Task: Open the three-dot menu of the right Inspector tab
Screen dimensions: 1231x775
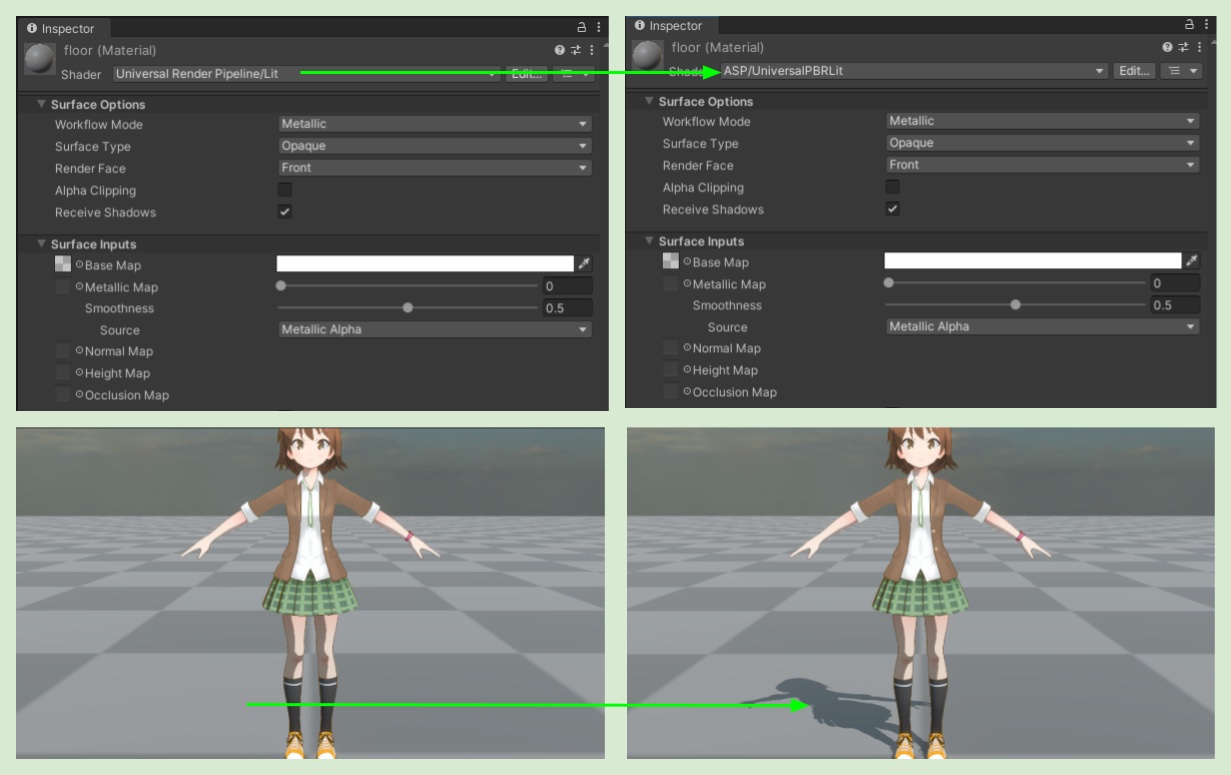Action: (1206, 25)
